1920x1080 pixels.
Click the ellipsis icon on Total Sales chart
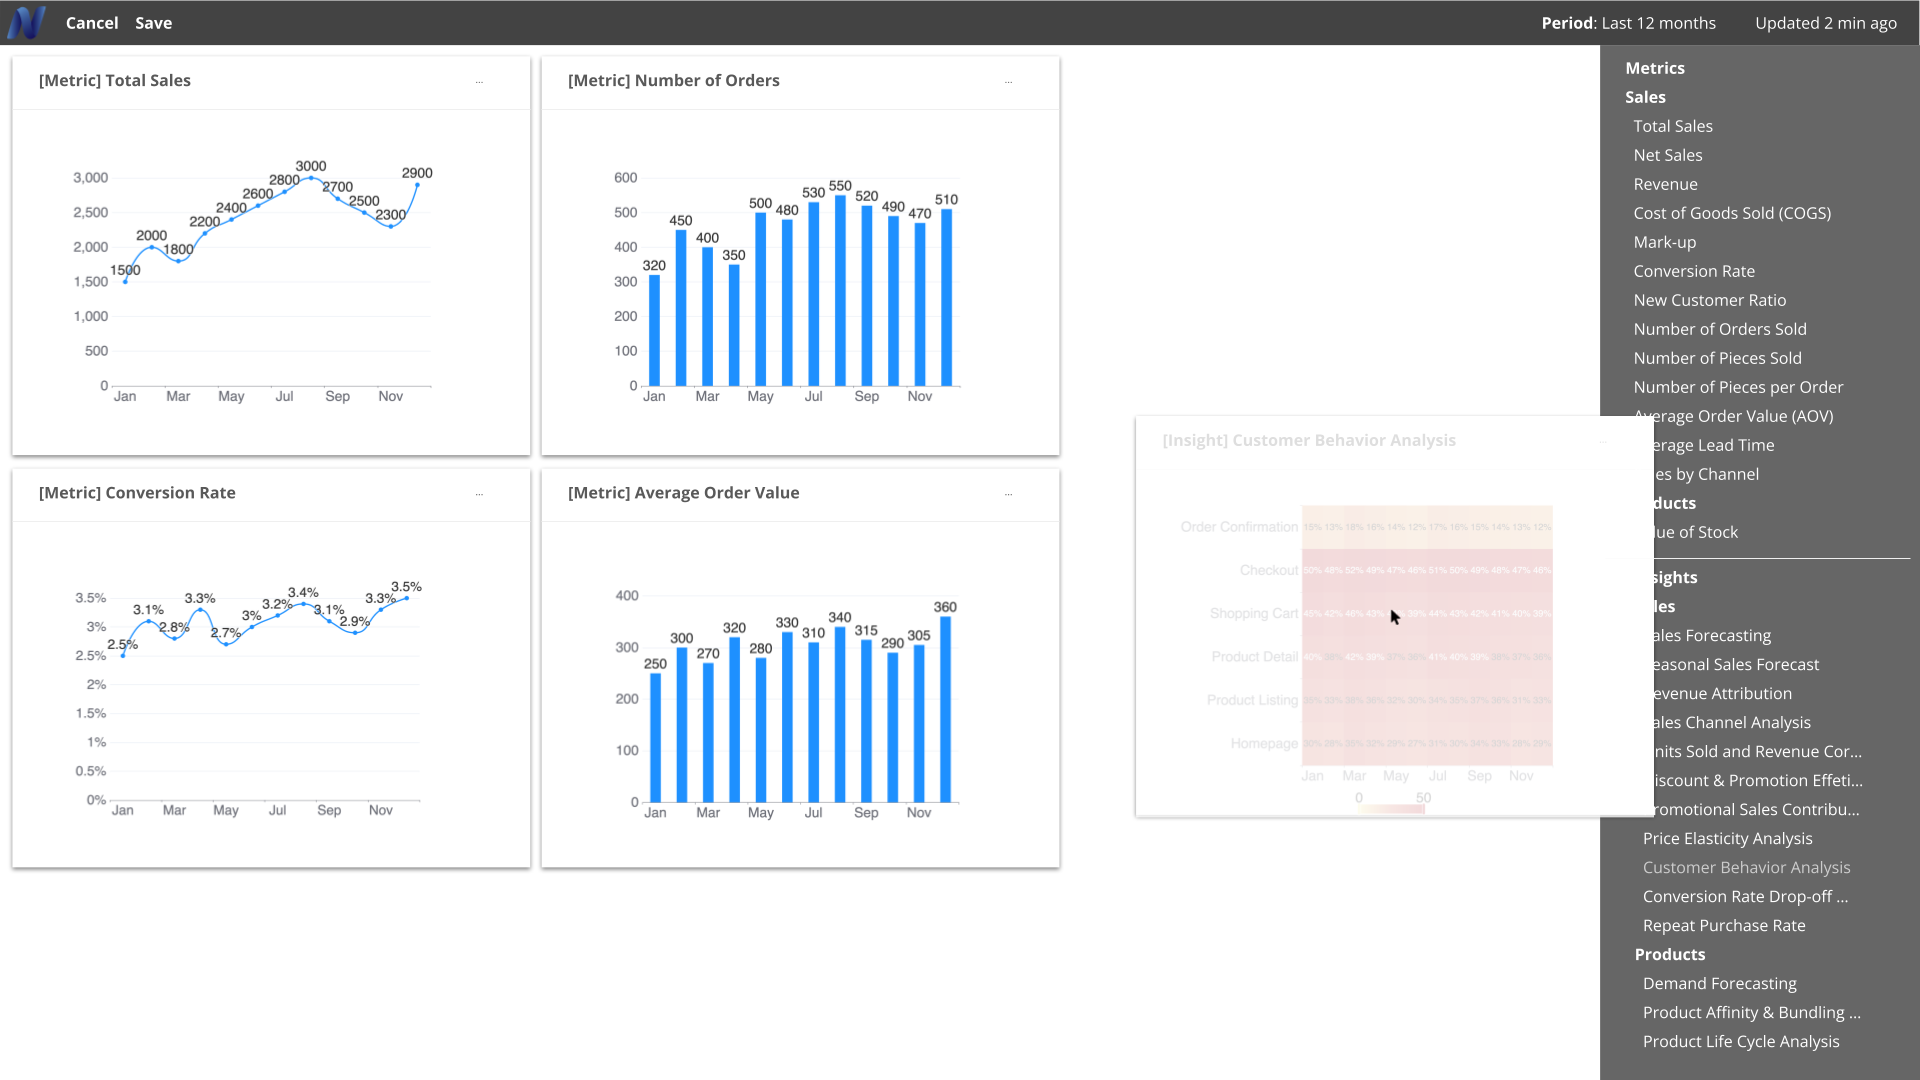[479, 79]
